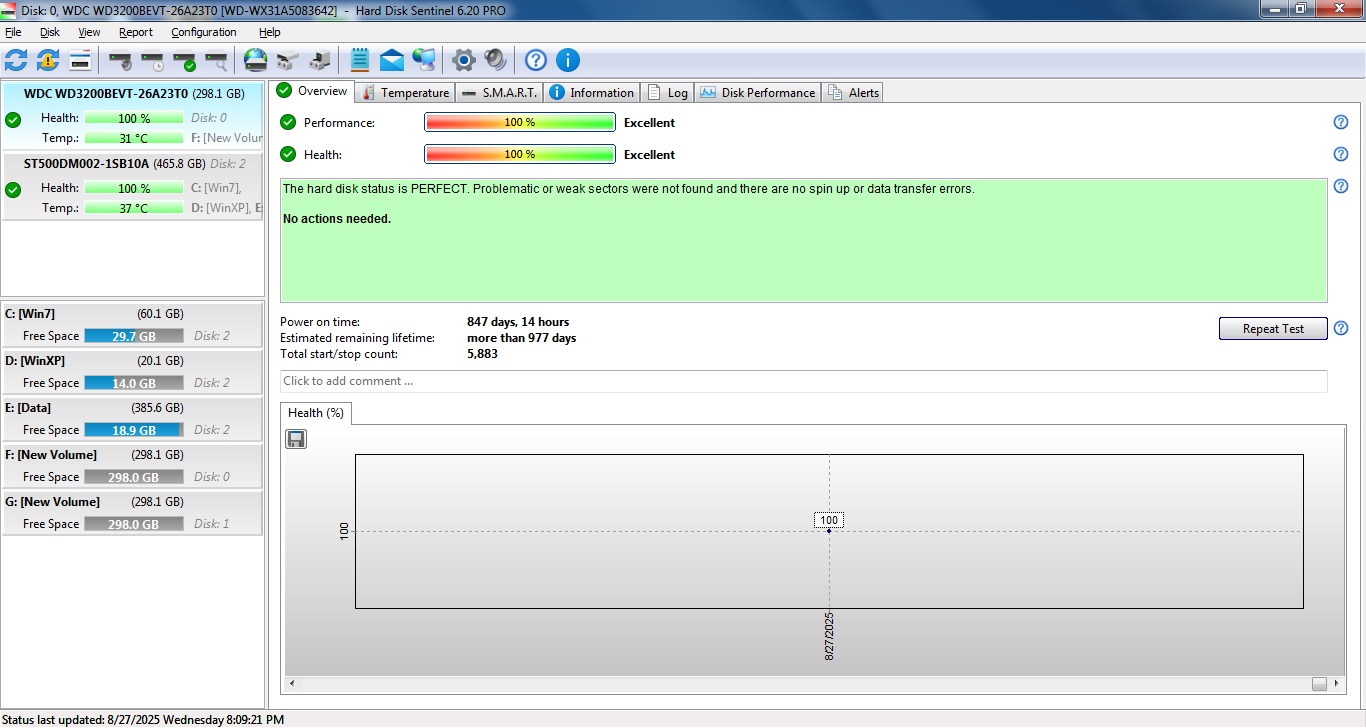Click the 'more than 977 days' lifetime value

point(521,338)
